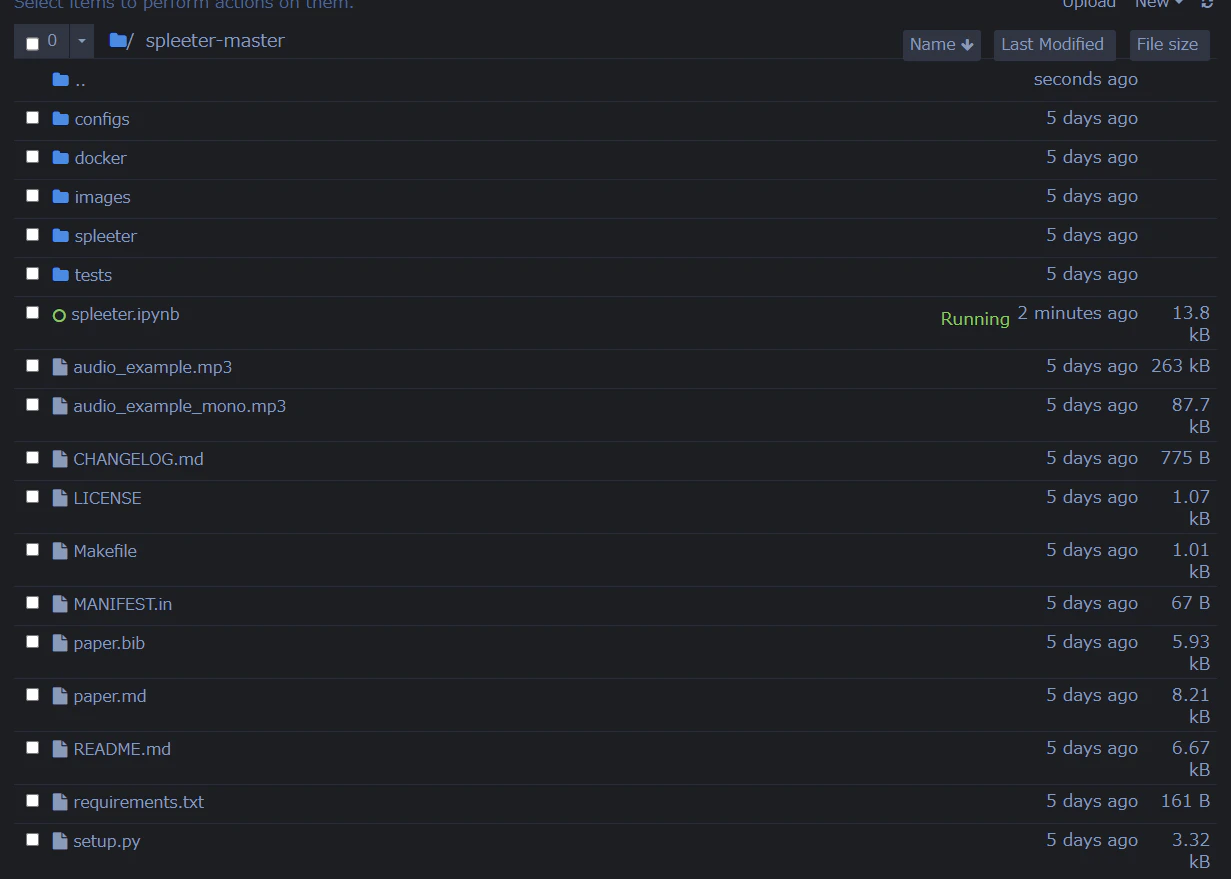The height and width of the screenshot is (879, 1231).
Task: Click the folder icon beside configs
Action: (x=60, y=119)
